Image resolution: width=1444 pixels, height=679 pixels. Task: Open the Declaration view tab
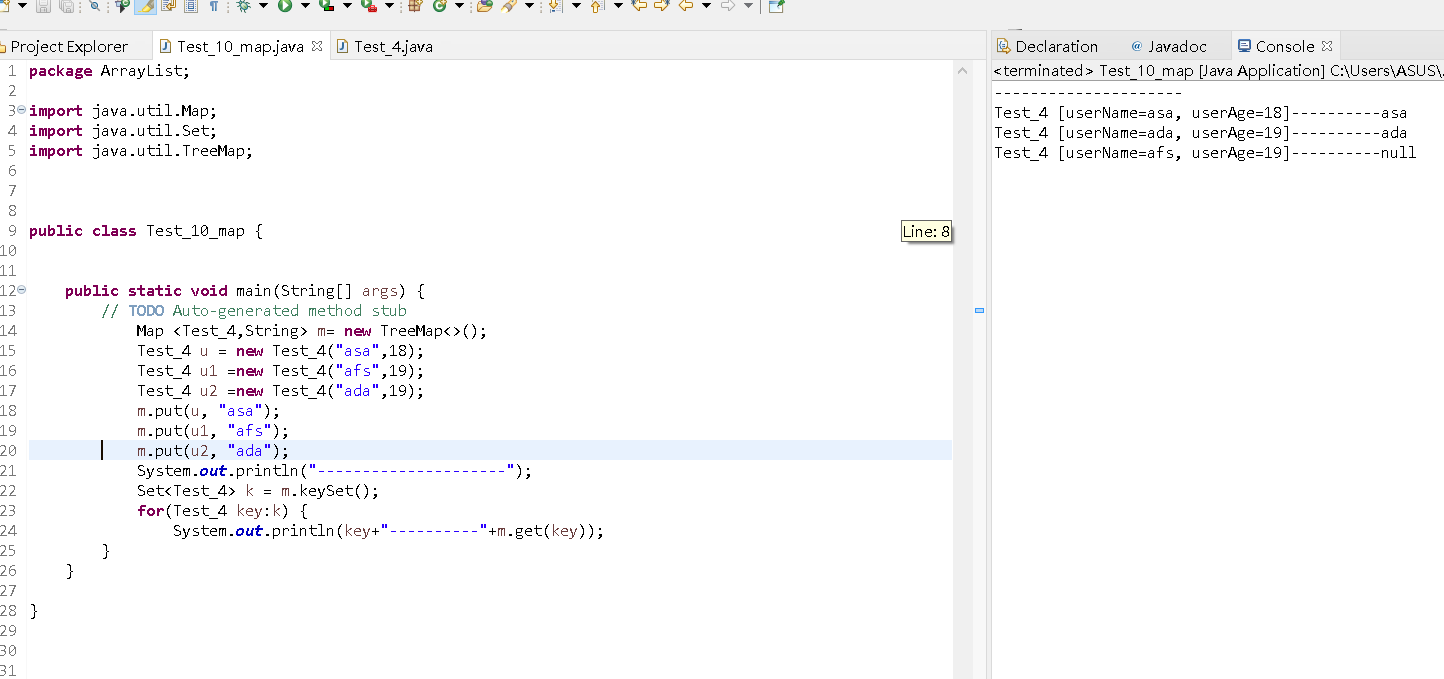(x=1047, y=46)
